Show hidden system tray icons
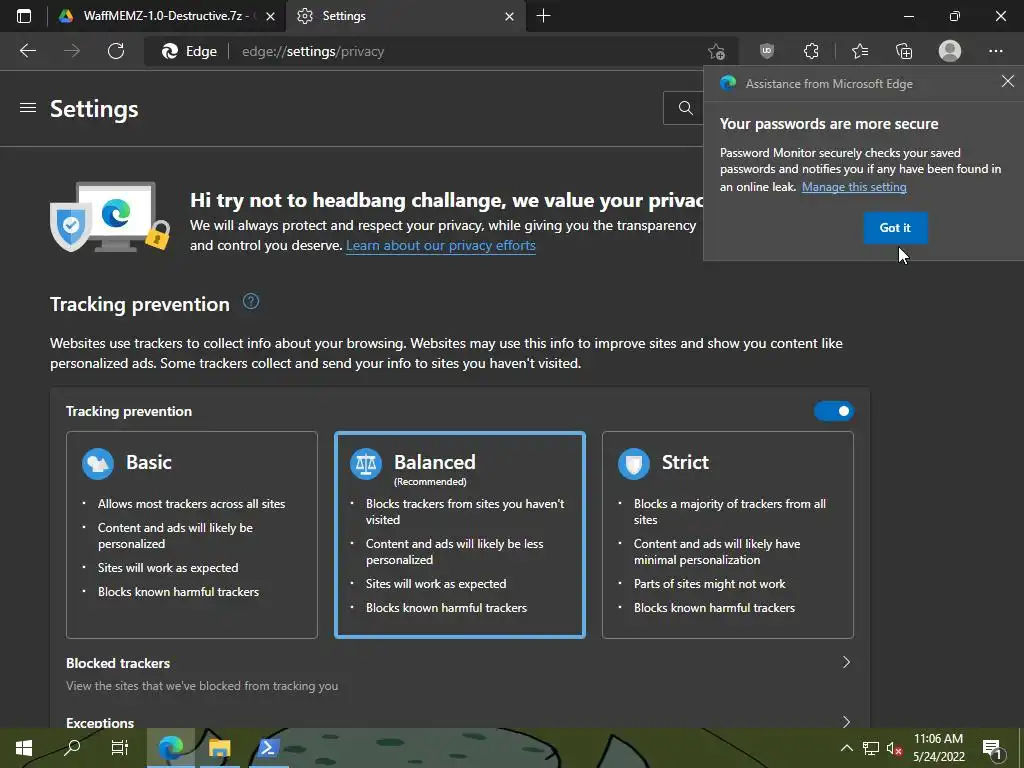Image resolution: width=1024 pixels, height=768 pixels. (846, 748)
